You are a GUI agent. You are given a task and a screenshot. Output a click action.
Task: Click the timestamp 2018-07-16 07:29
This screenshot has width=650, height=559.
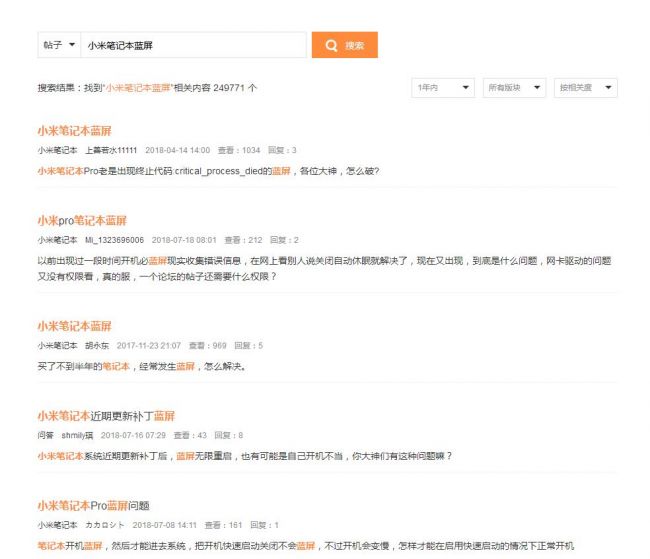click(x=133, y=435)
